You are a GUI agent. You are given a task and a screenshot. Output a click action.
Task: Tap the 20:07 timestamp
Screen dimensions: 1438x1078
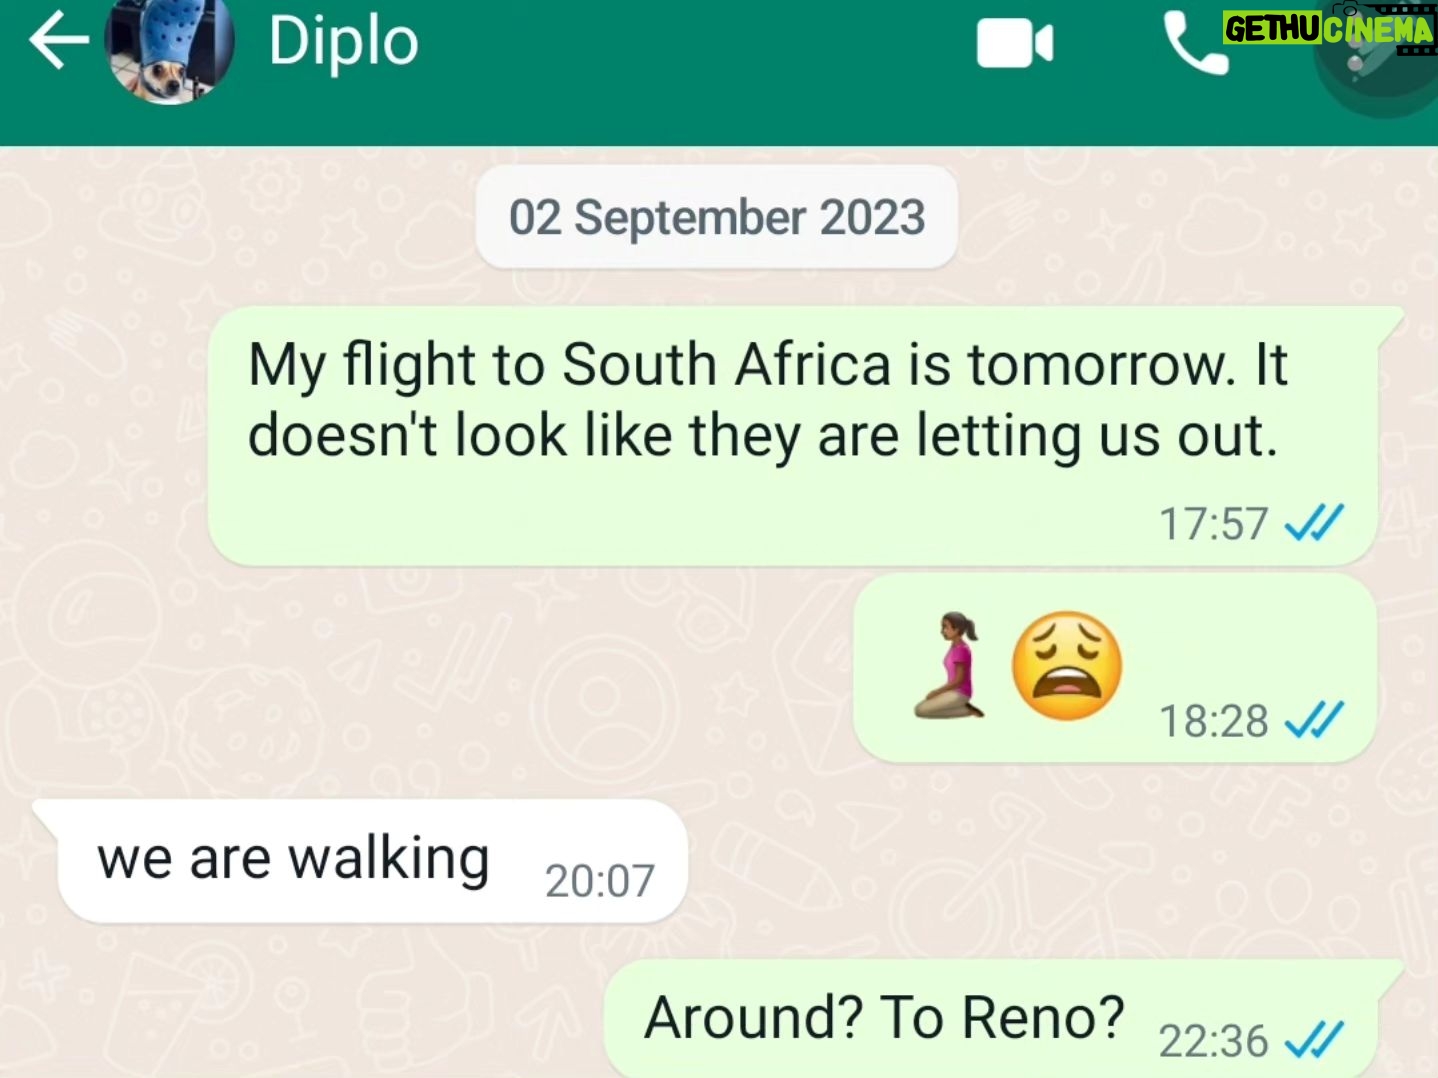pyautogui.click(x=600, y=881)
